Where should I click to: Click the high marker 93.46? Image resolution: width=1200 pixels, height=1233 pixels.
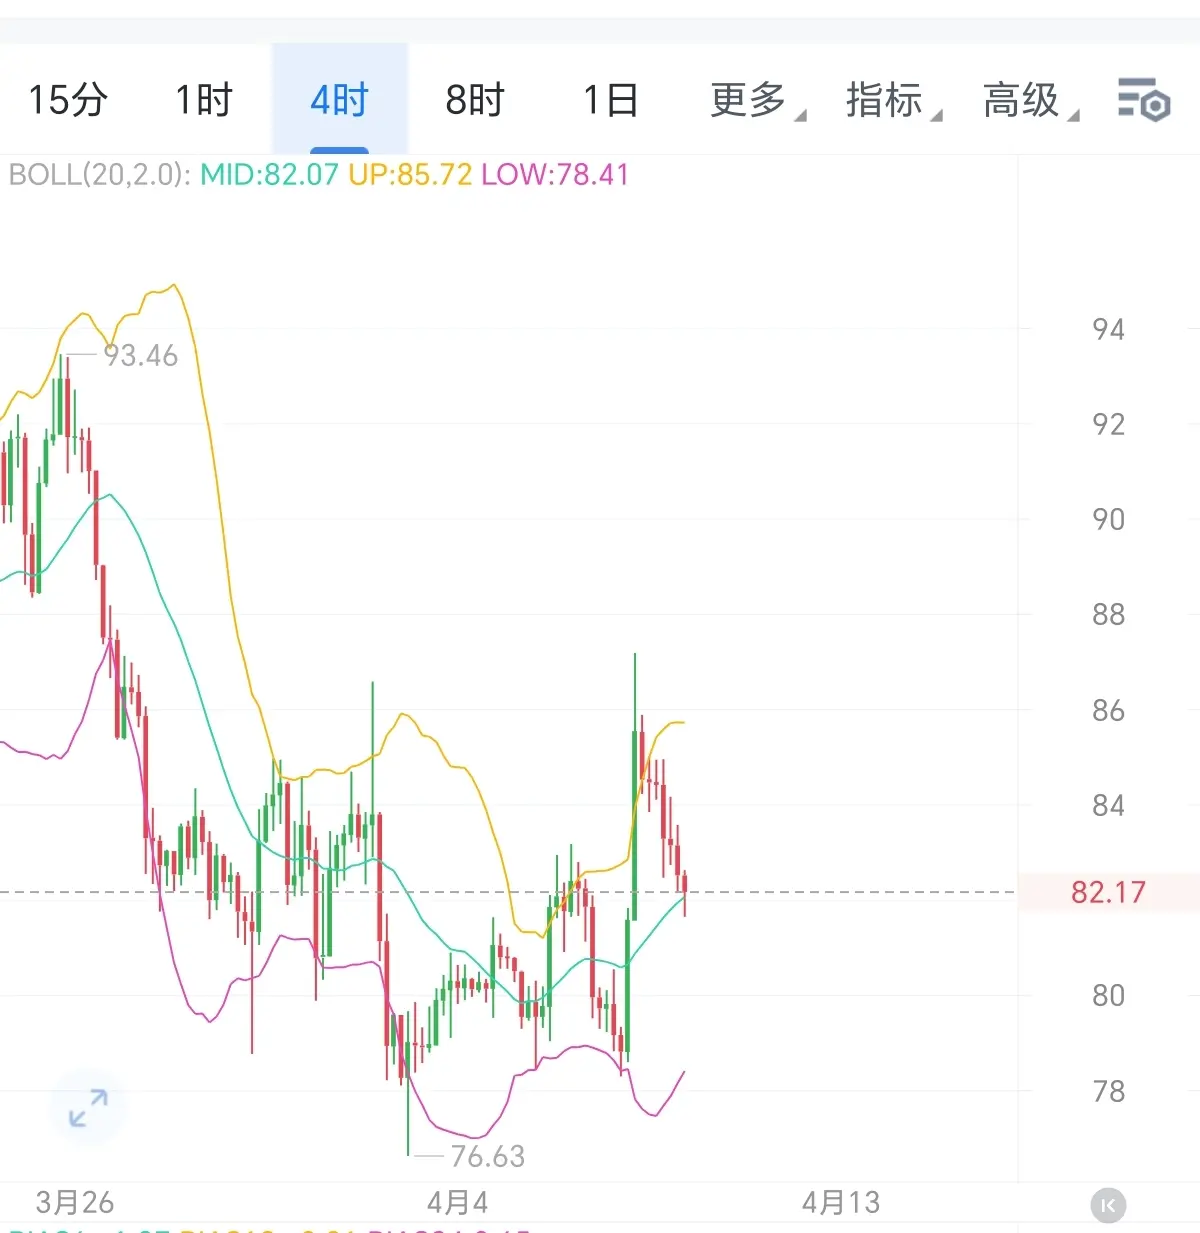pyautogui.click(x=141, y=355)
